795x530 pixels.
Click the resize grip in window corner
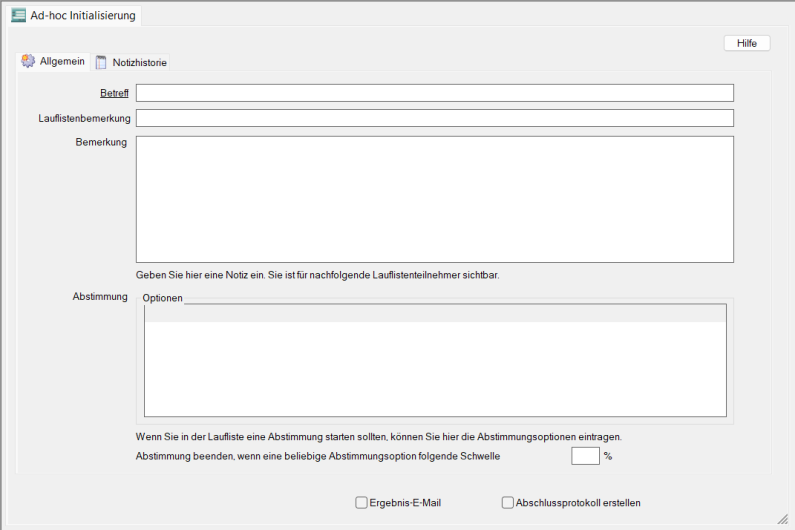coord(782,518)
